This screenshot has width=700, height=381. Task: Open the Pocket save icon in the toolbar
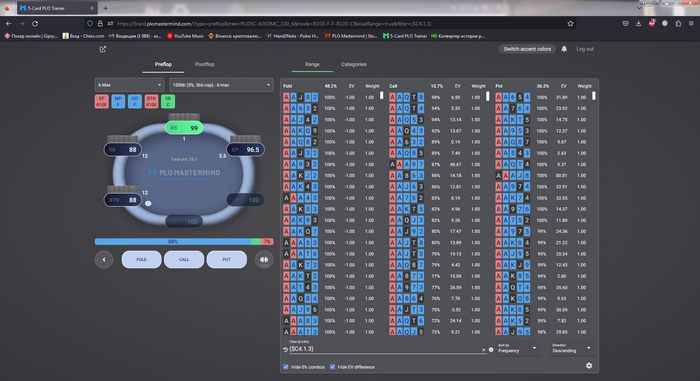[x=625, y=24]
